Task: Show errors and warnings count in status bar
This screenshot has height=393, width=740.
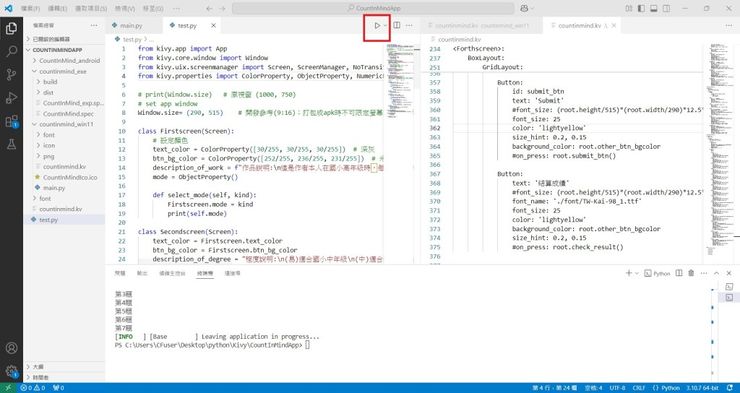Action: click(33, 388)
